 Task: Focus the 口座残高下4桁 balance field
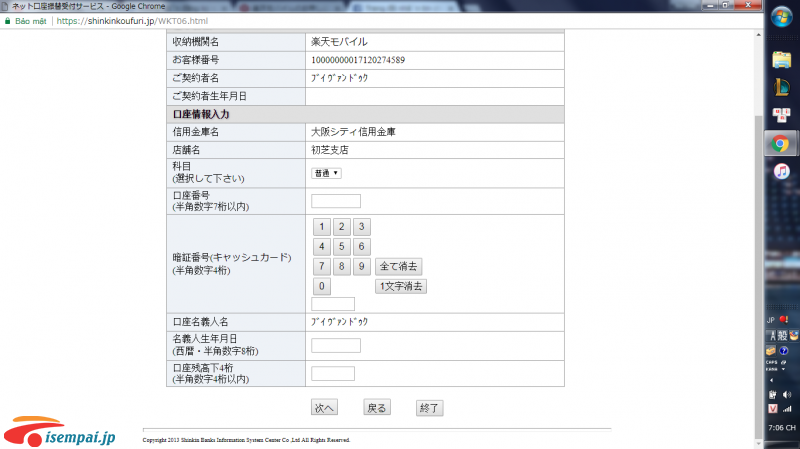click(333, 373)
